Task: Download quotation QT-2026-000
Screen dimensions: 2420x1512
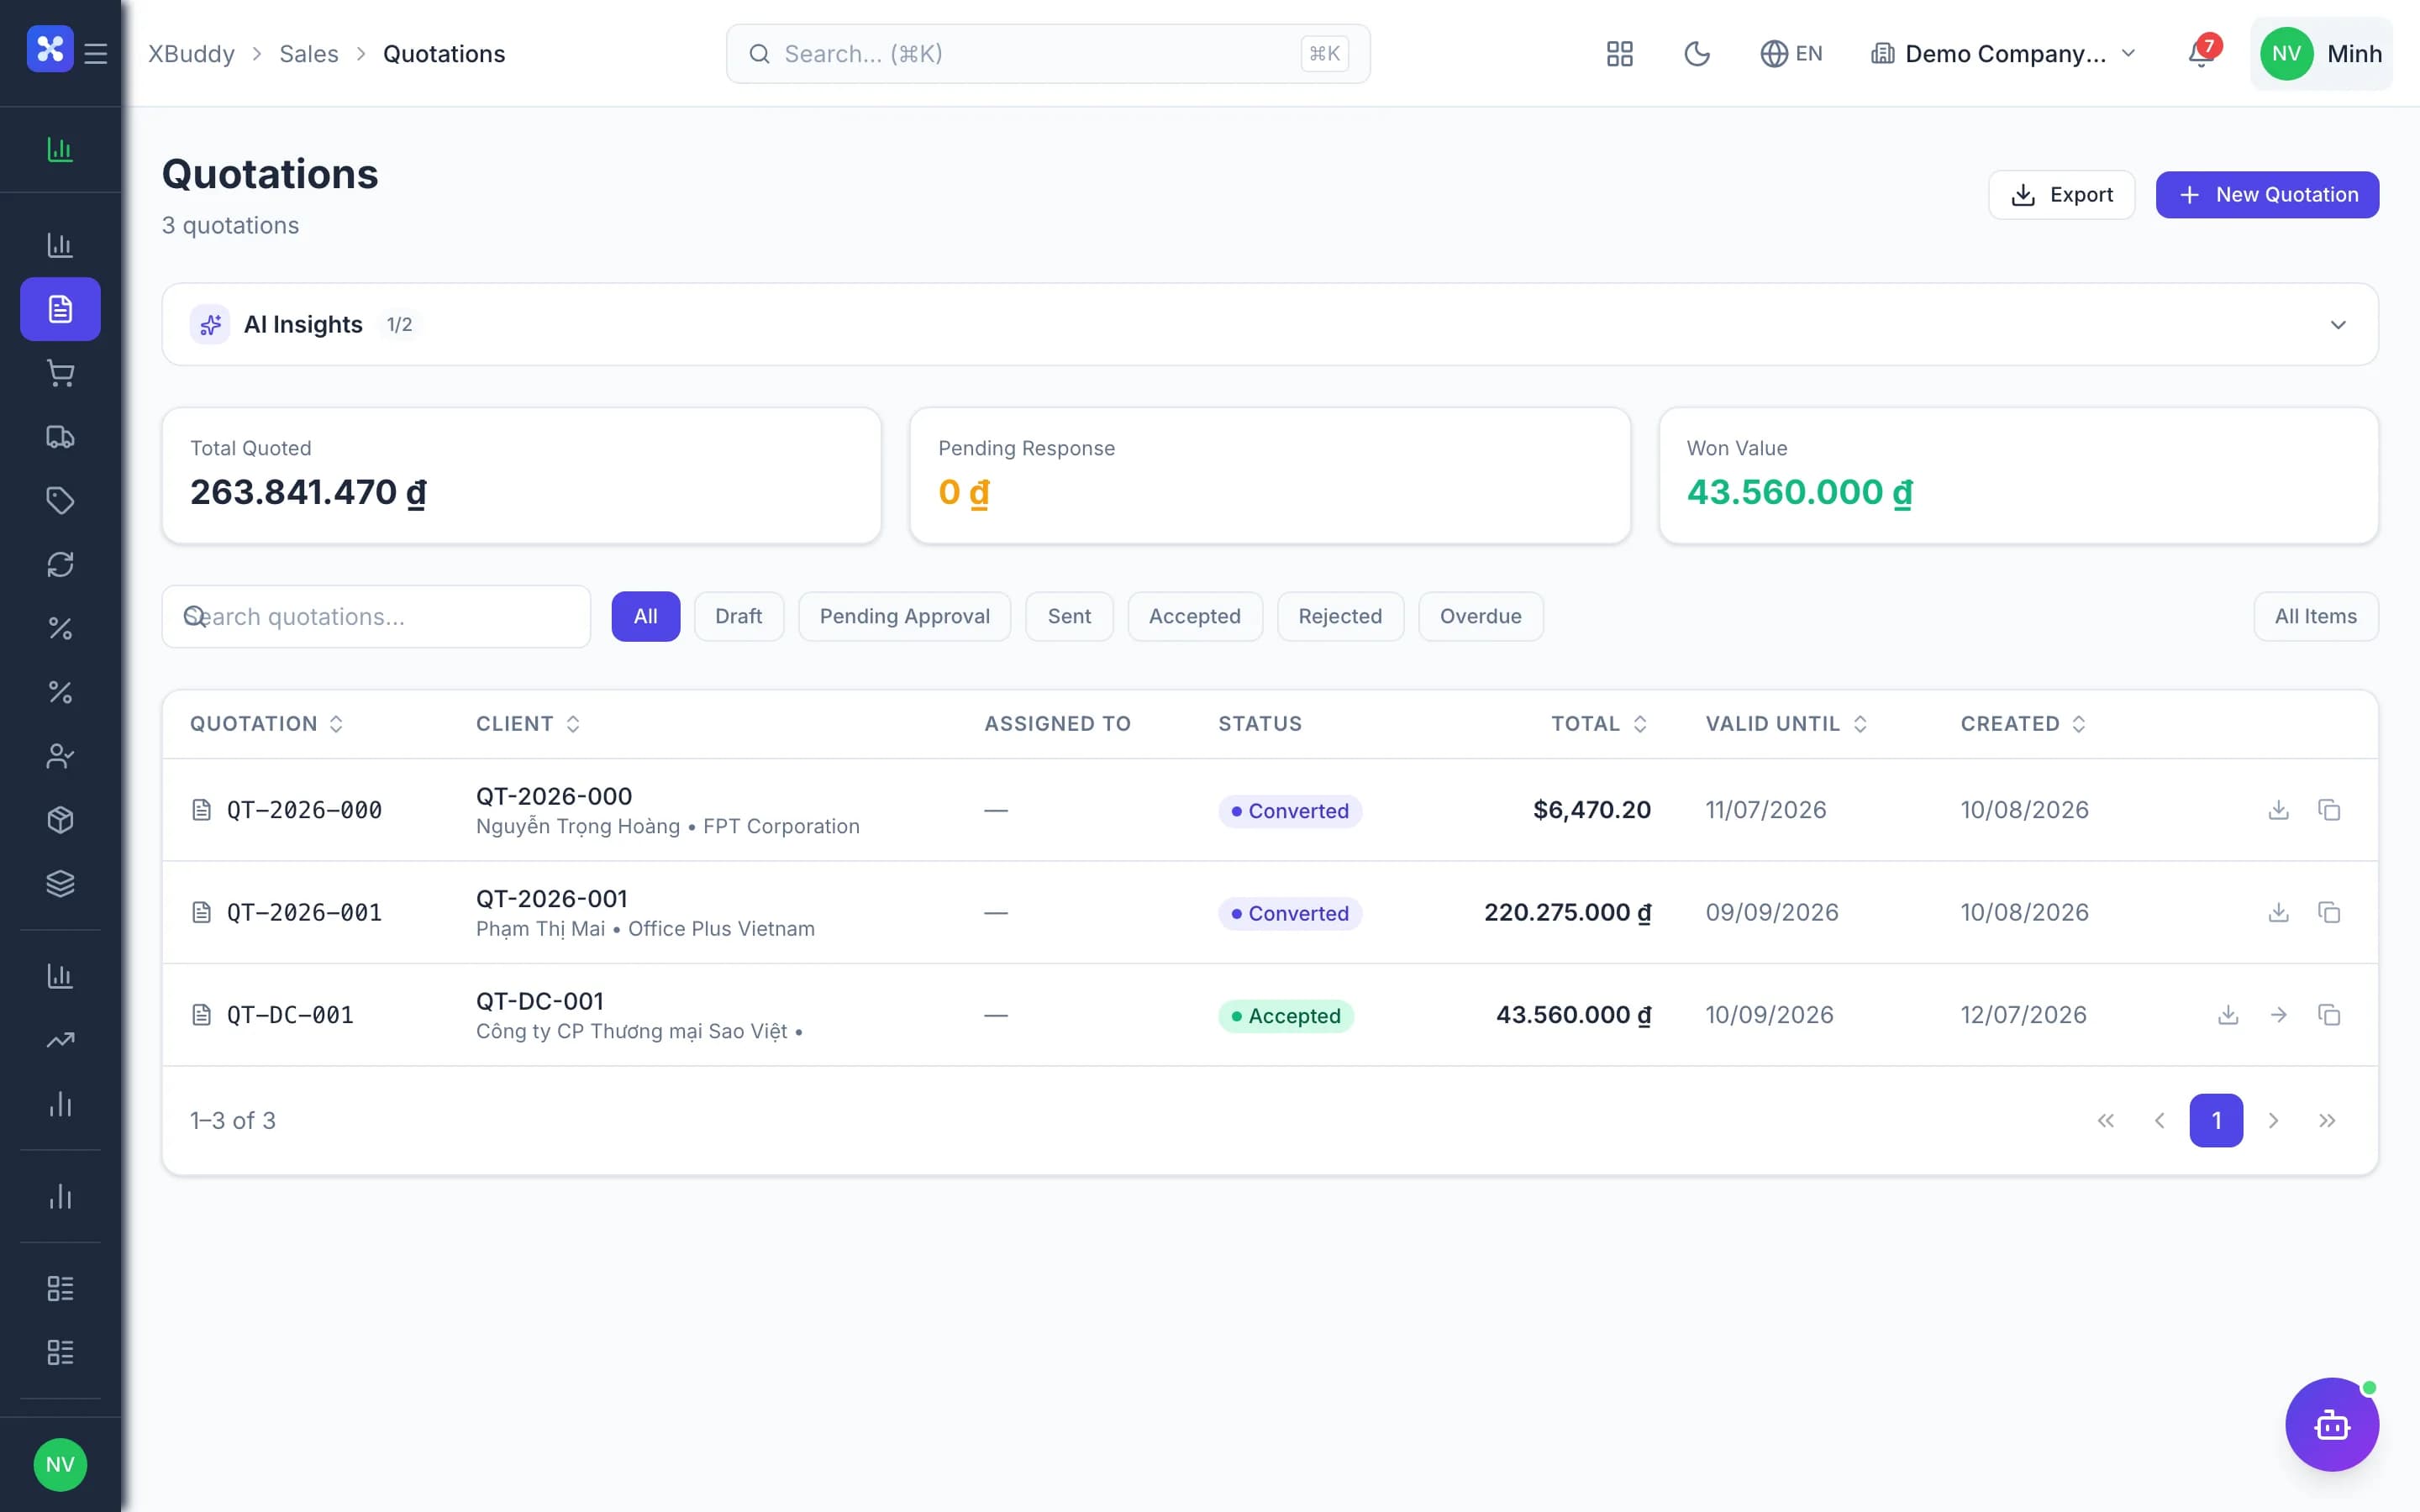Action: click(x=2278, y=810)
